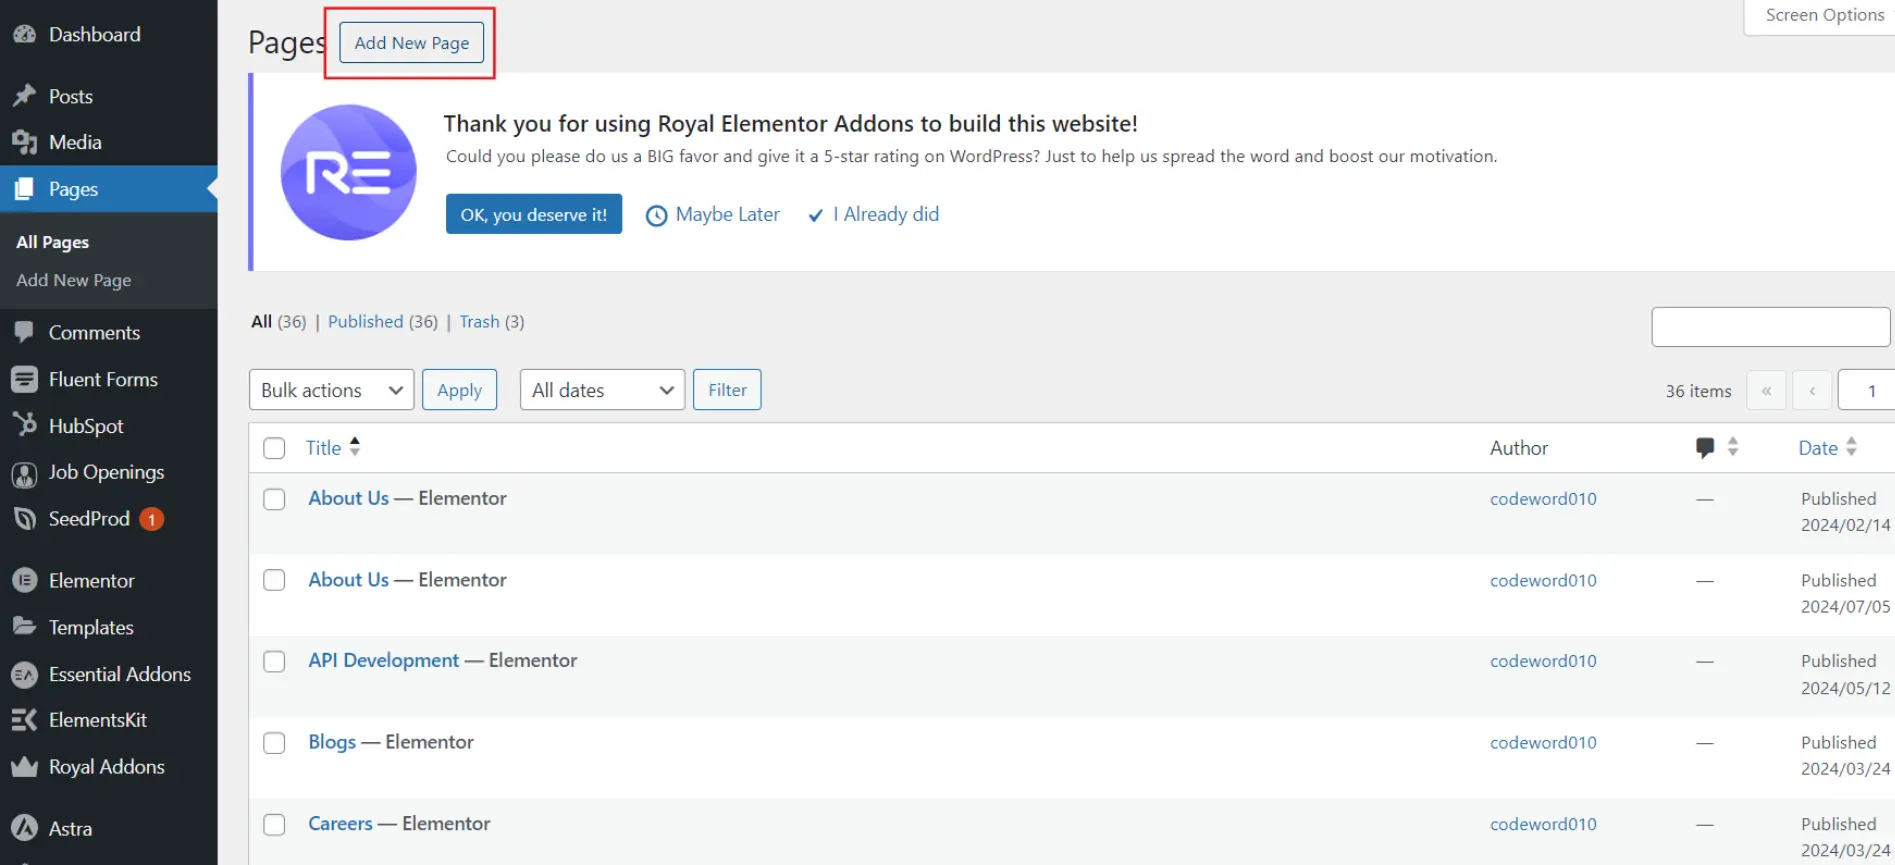Click the Add New Page button at top
Viewport: 1895px width, 865px height.
tap(412, 43)
